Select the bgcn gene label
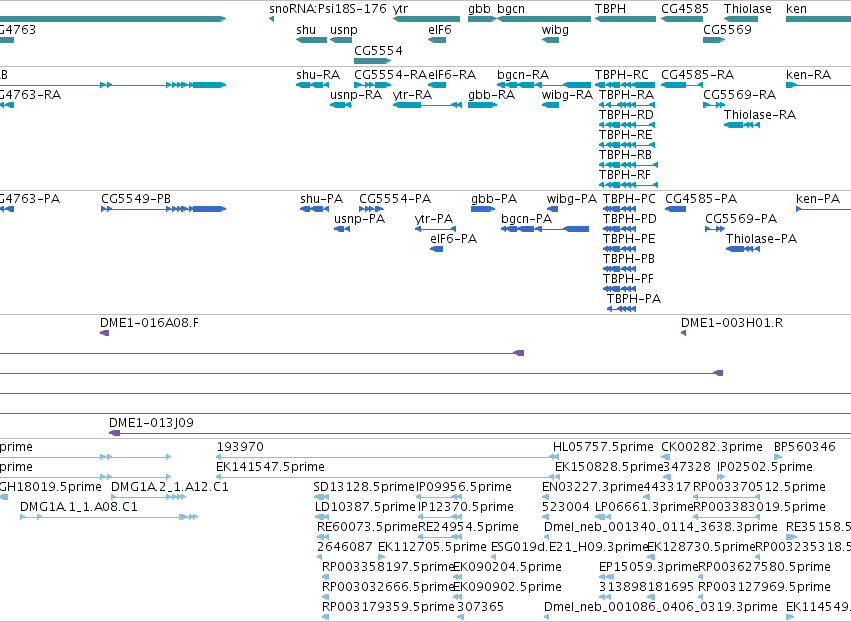 click(x=511, y=9)
